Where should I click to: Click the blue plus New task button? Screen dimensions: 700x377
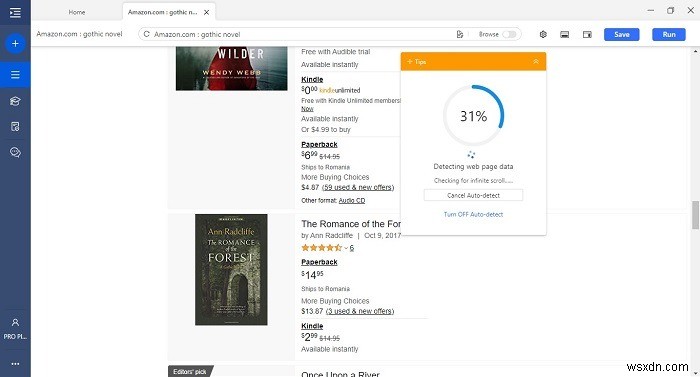click(x=15, y=44)
